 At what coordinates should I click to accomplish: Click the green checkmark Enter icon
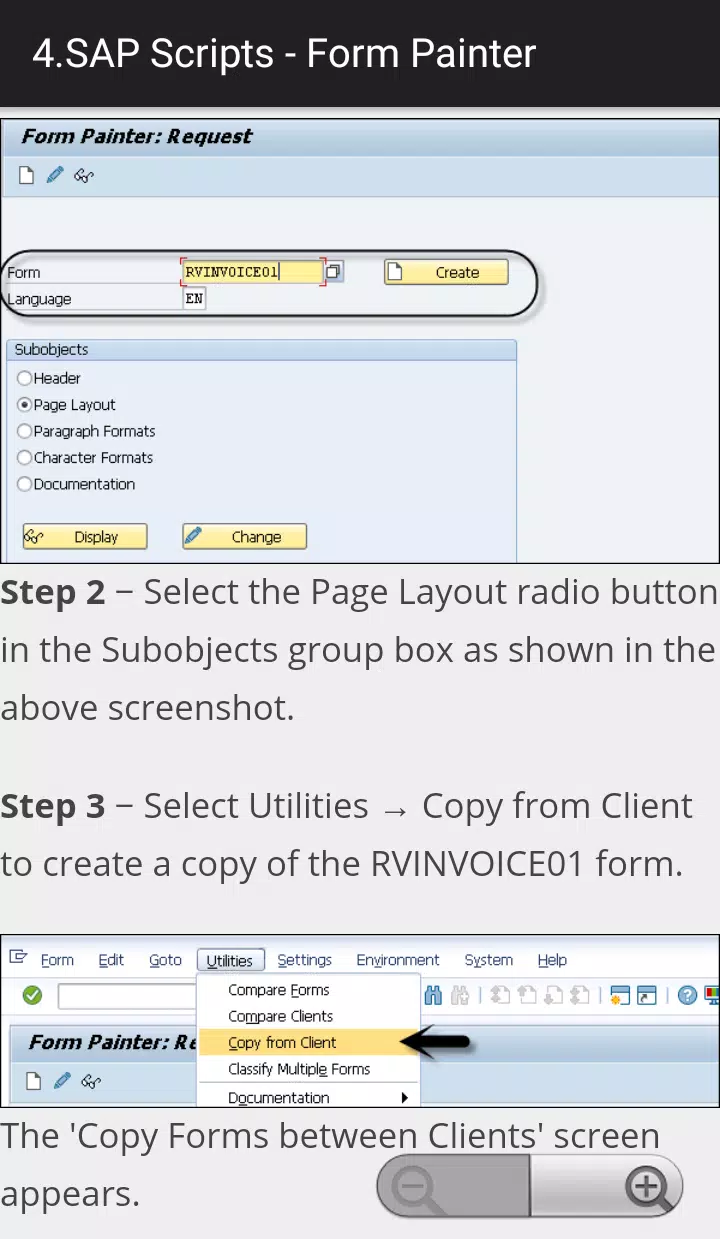(x=32, y=995)
